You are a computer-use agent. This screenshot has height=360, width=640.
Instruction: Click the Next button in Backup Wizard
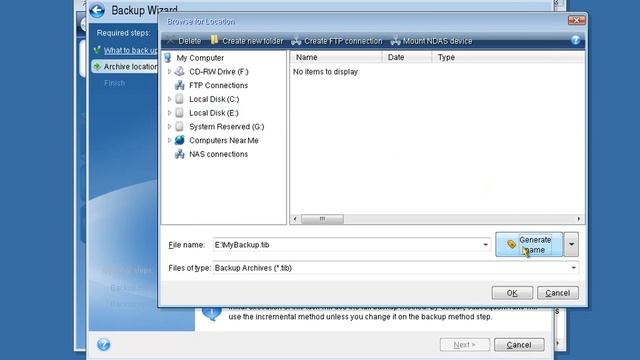(464, 345)
